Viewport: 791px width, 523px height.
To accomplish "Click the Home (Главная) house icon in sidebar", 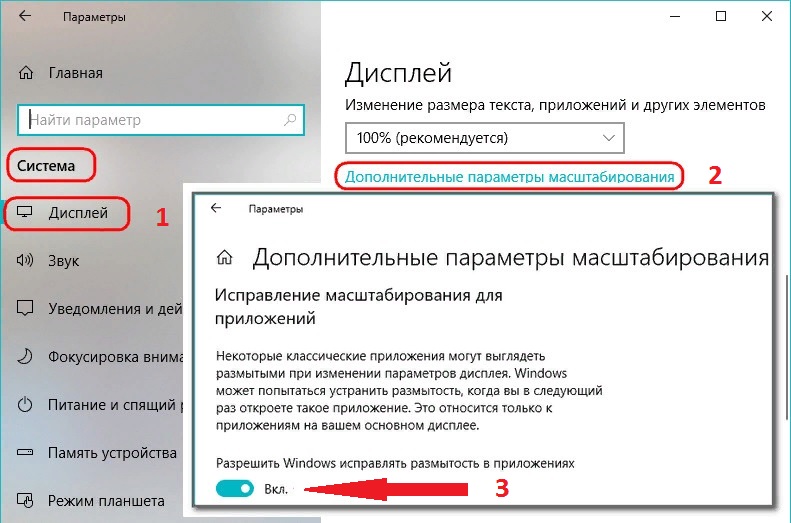I will click(x=26, y=73).
